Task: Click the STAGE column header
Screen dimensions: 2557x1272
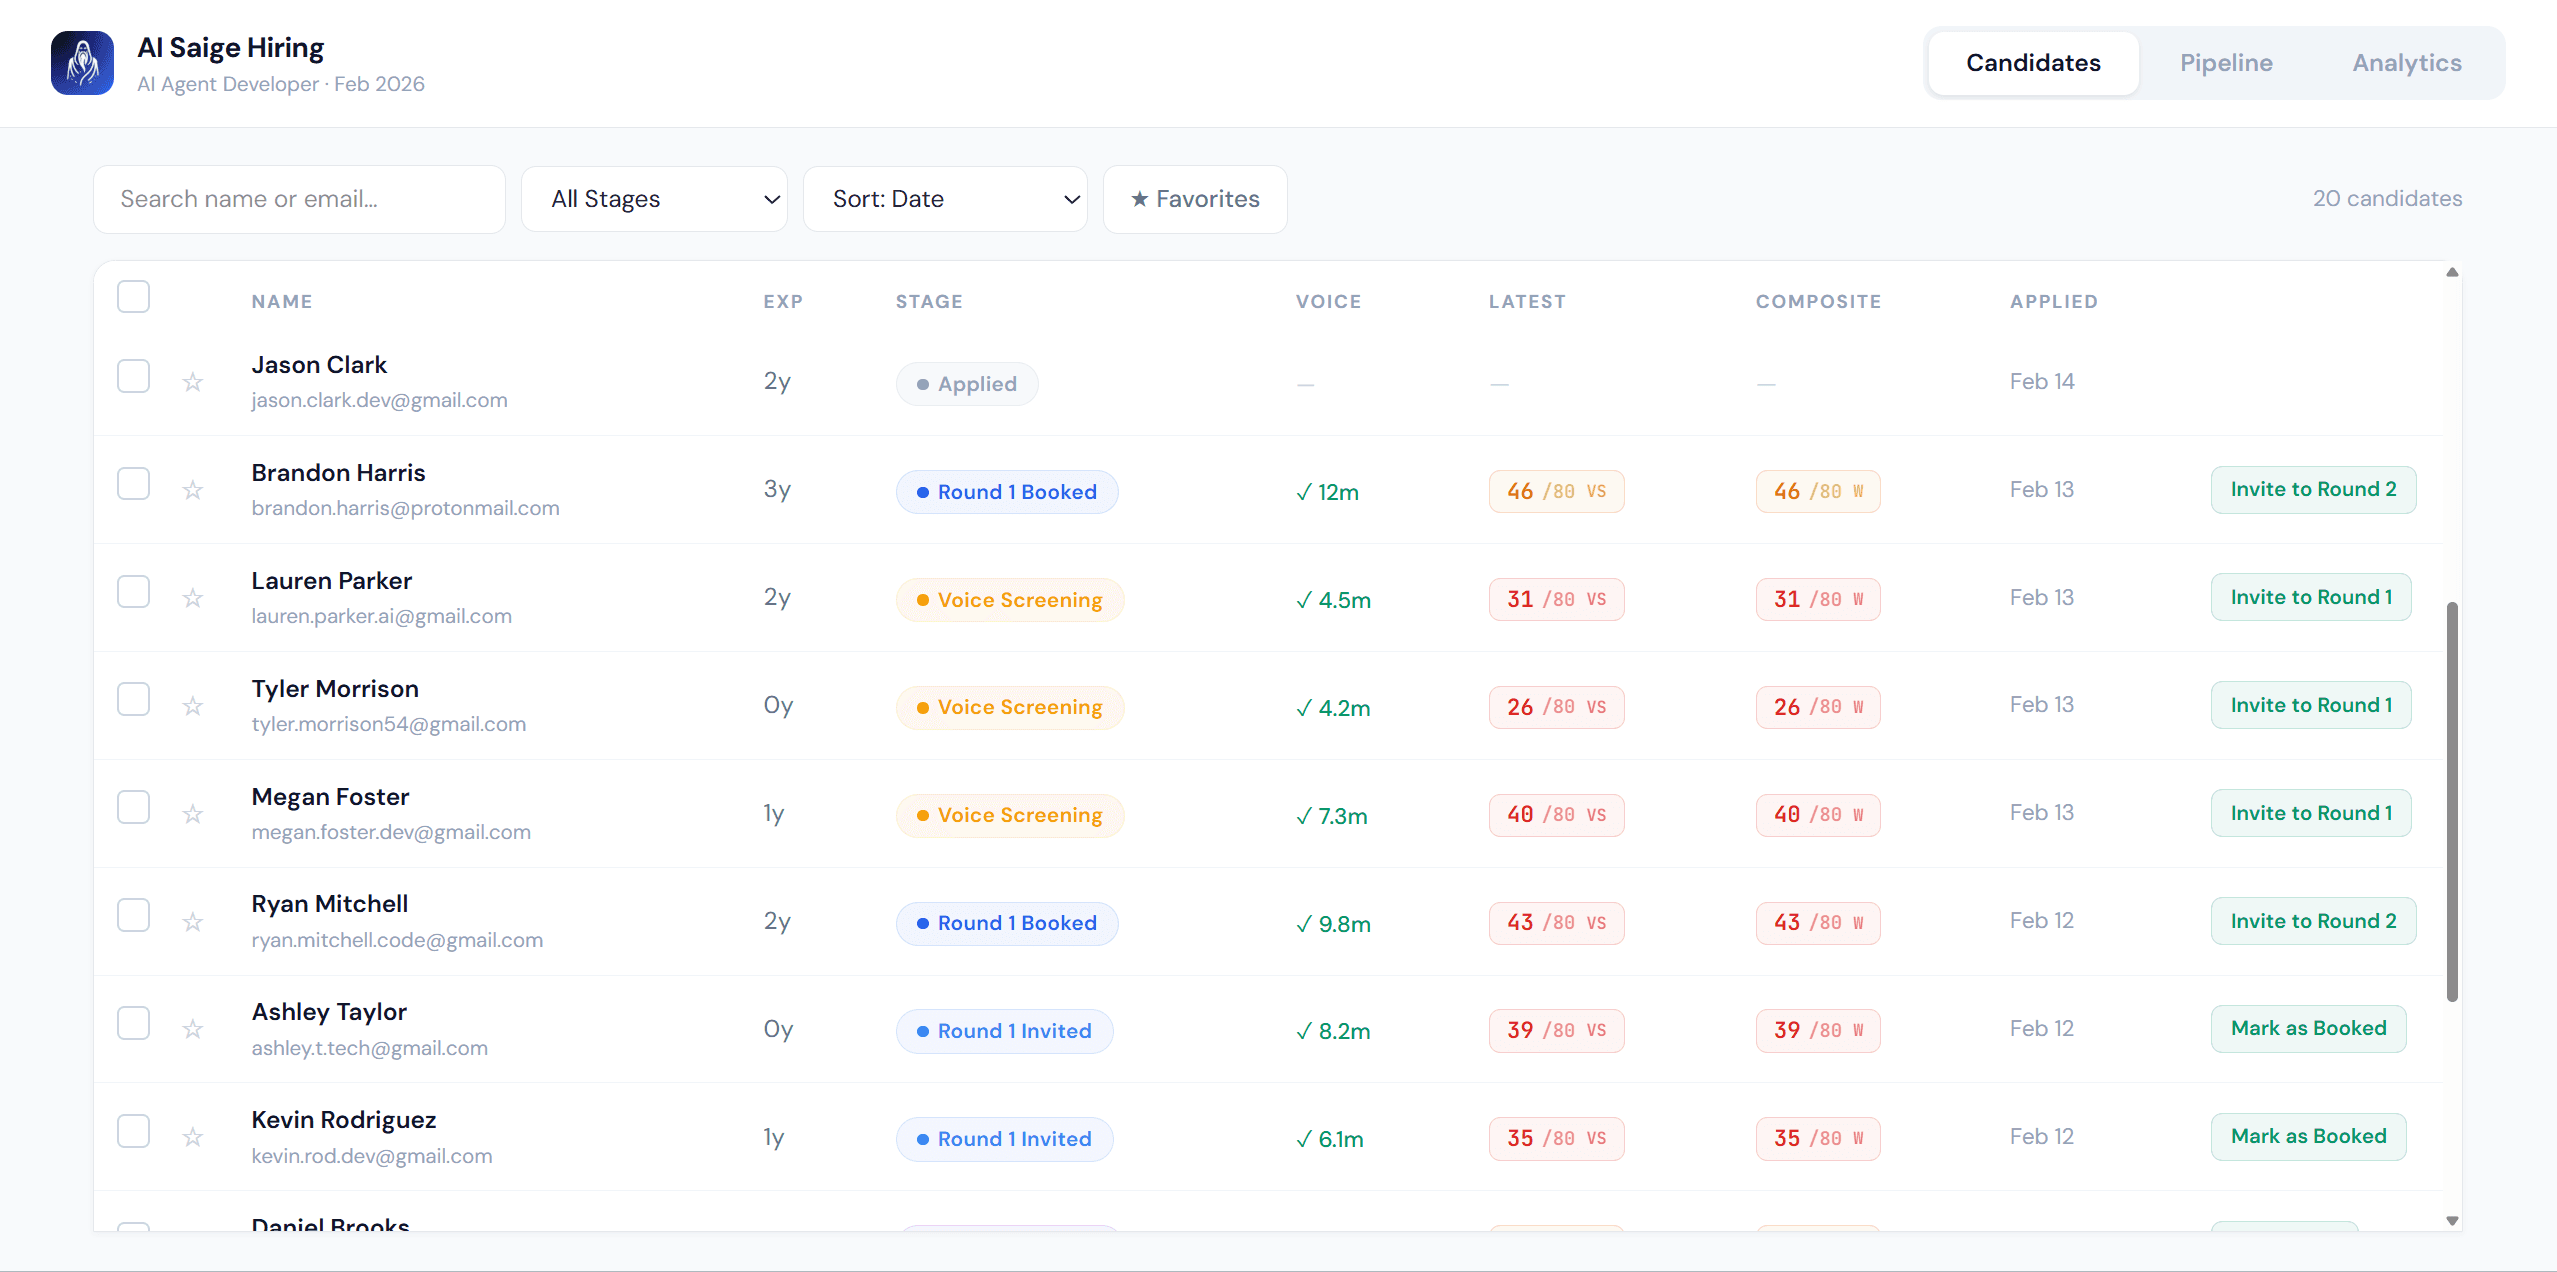Action: point(929,302)
